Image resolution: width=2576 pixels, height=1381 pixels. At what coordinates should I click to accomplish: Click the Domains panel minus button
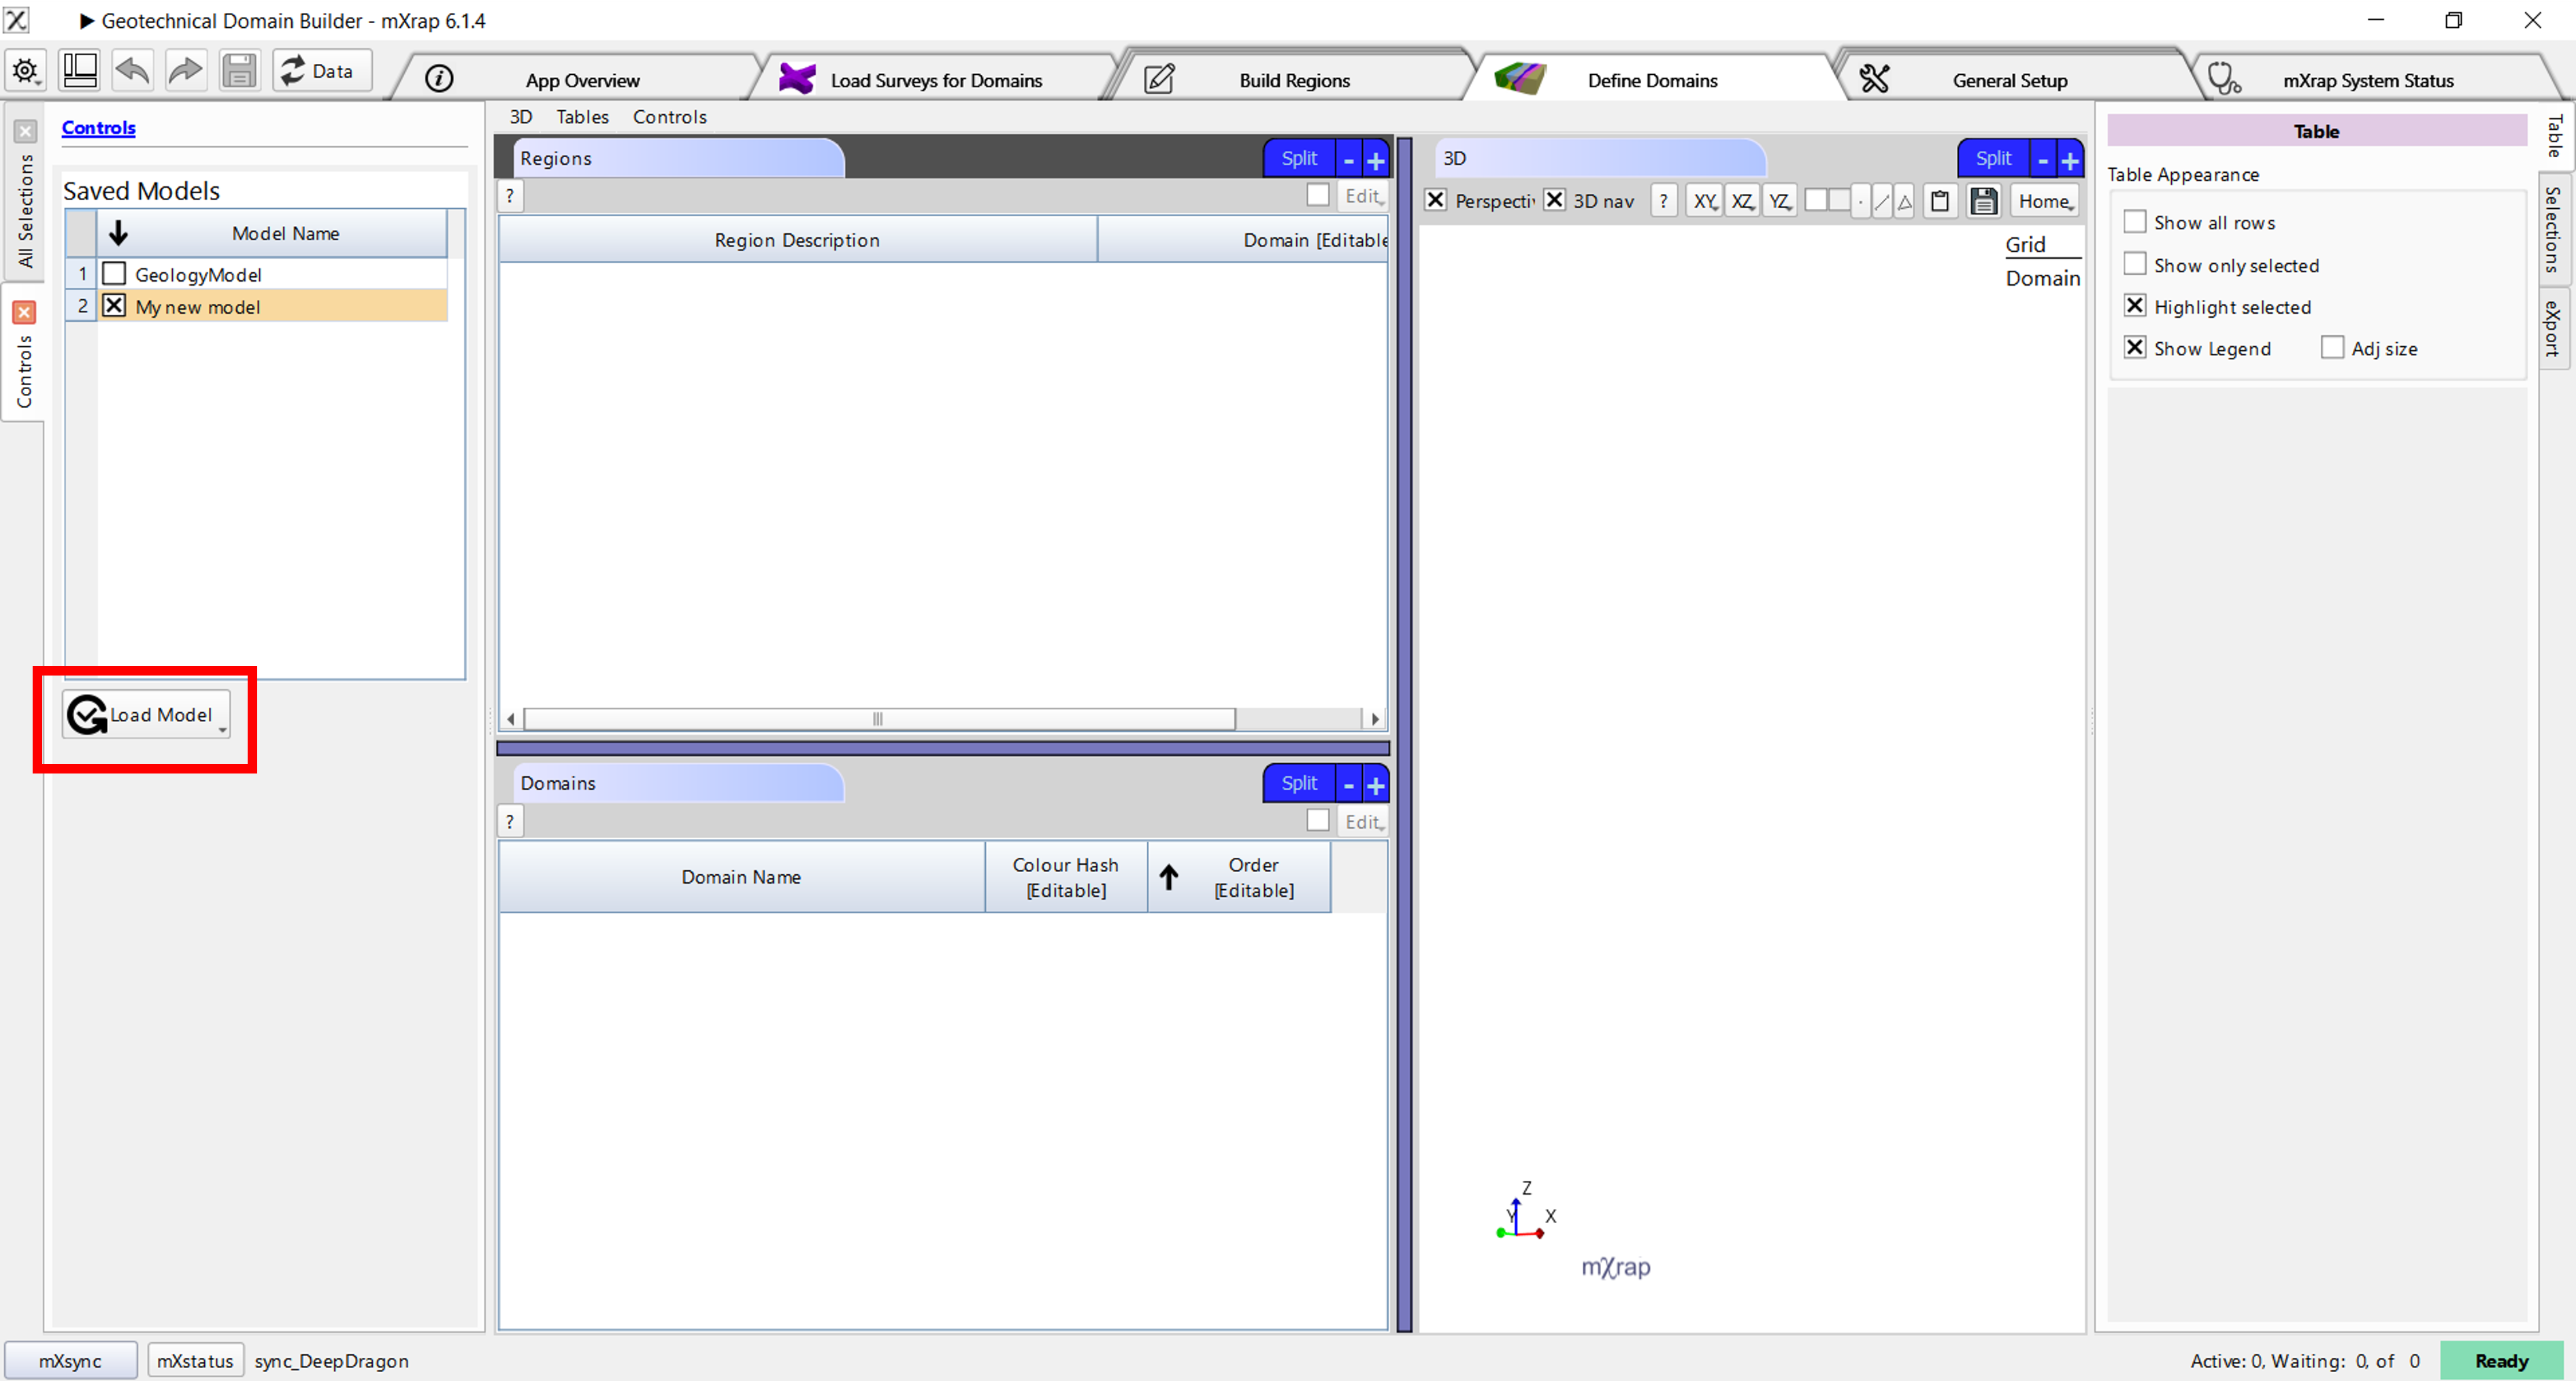coord(1348,784)
